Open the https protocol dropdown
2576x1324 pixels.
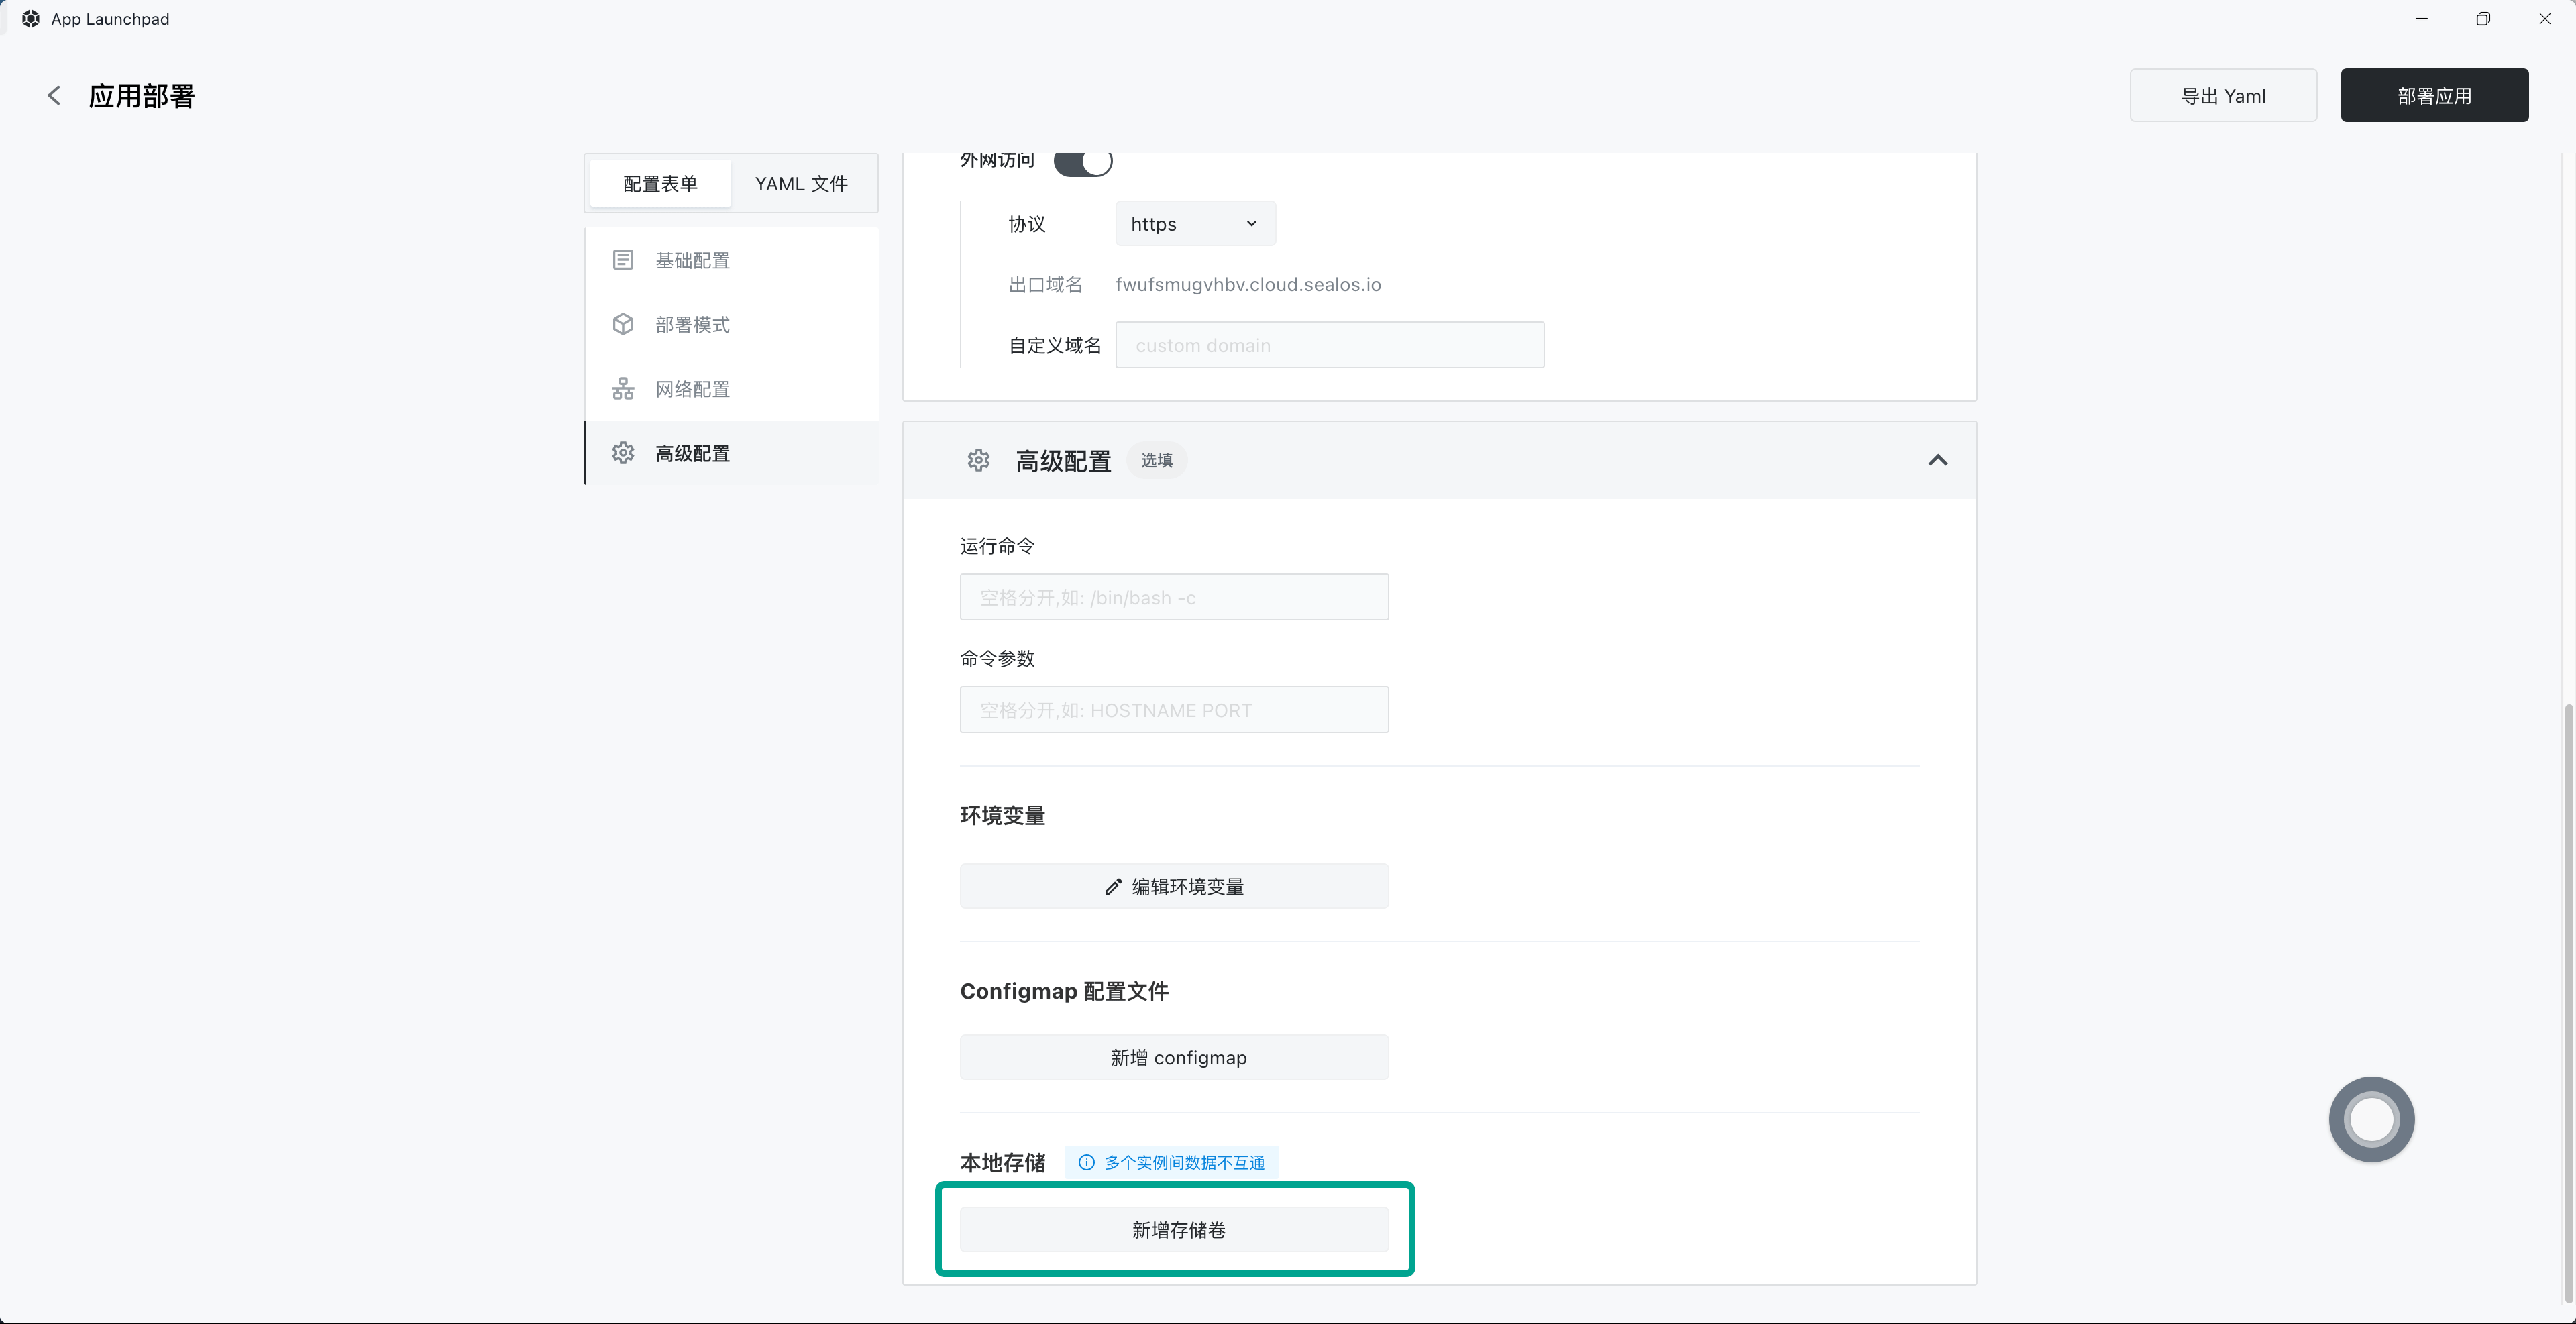1195,224
